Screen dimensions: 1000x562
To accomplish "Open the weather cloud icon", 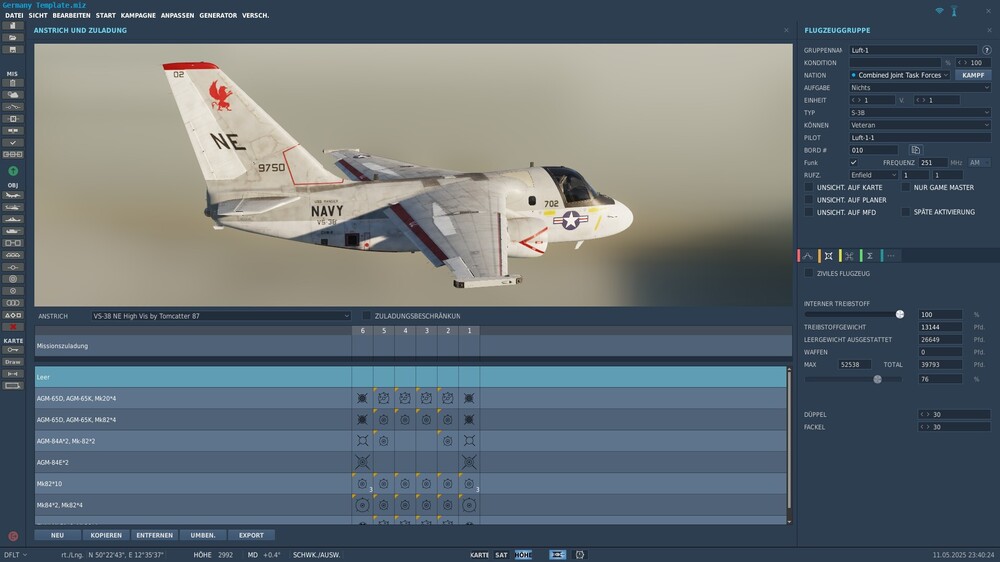I will pyautogui.click(x=12, y=95).
